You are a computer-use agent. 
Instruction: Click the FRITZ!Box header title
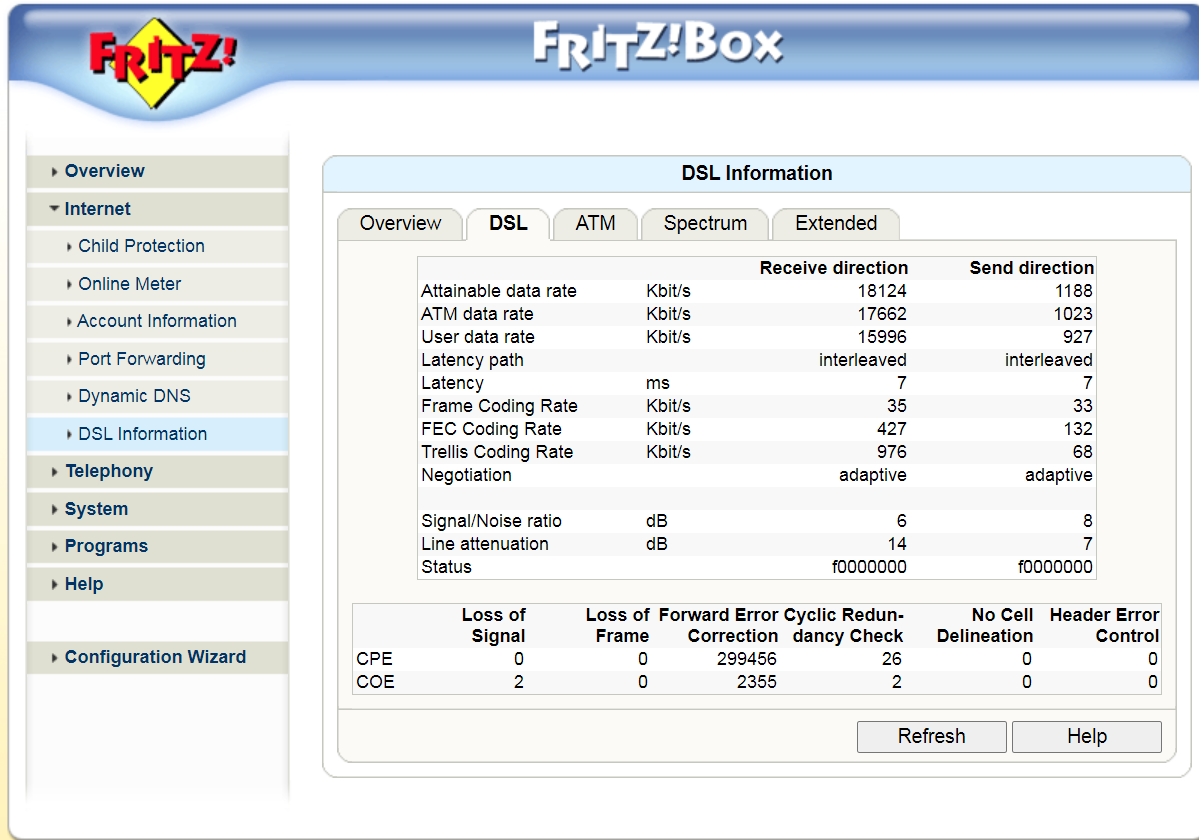(658, 44)
